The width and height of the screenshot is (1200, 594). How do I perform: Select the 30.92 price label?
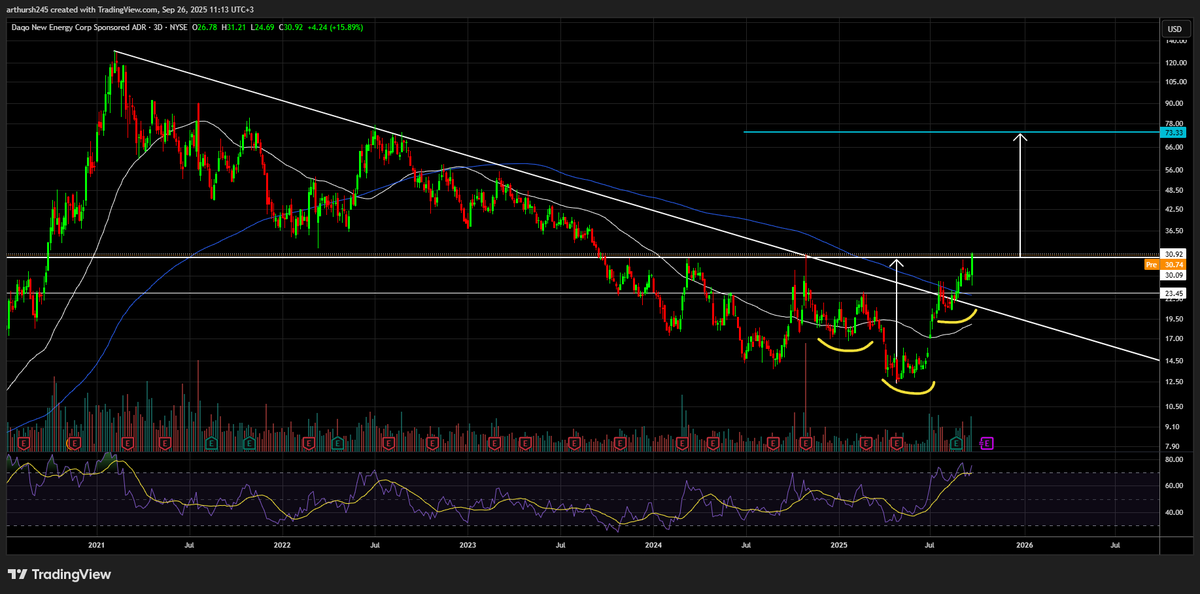[x=1173, y=254]
